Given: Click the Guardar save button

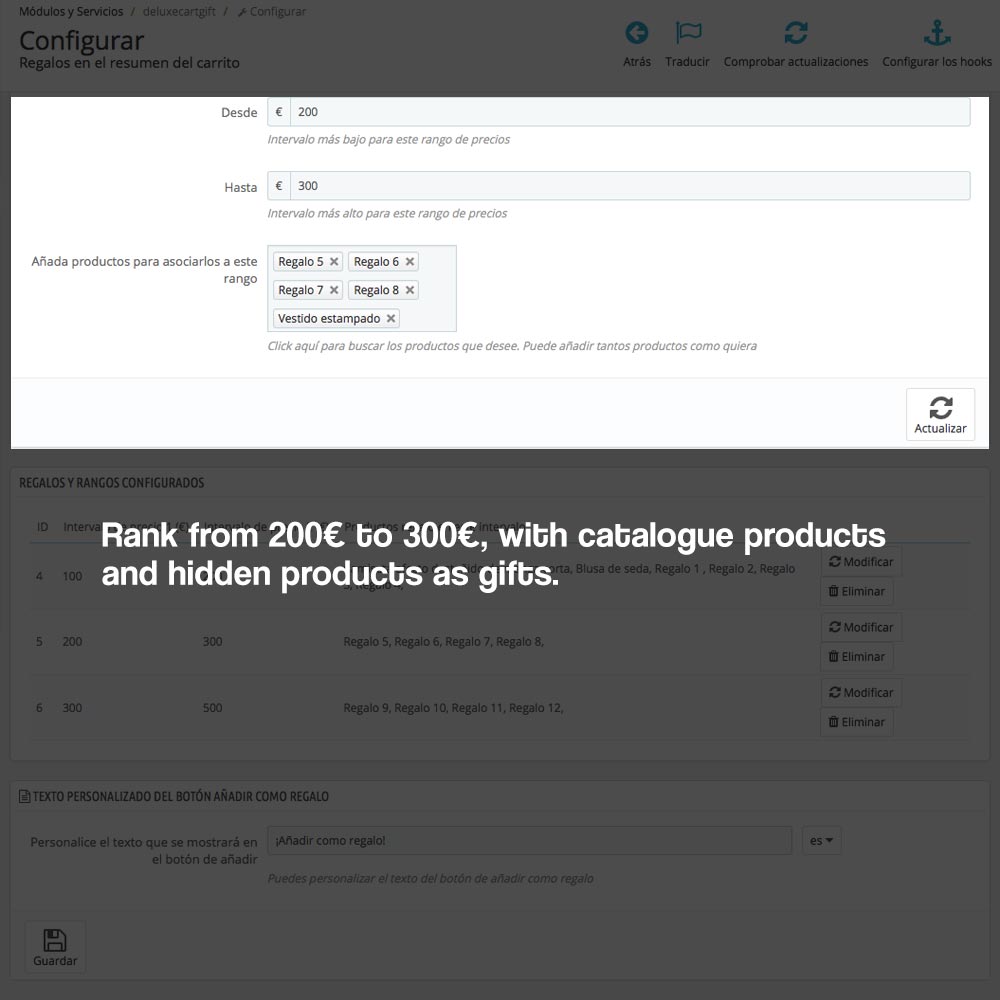Looking at the screenshot, I should pos(55,947).
